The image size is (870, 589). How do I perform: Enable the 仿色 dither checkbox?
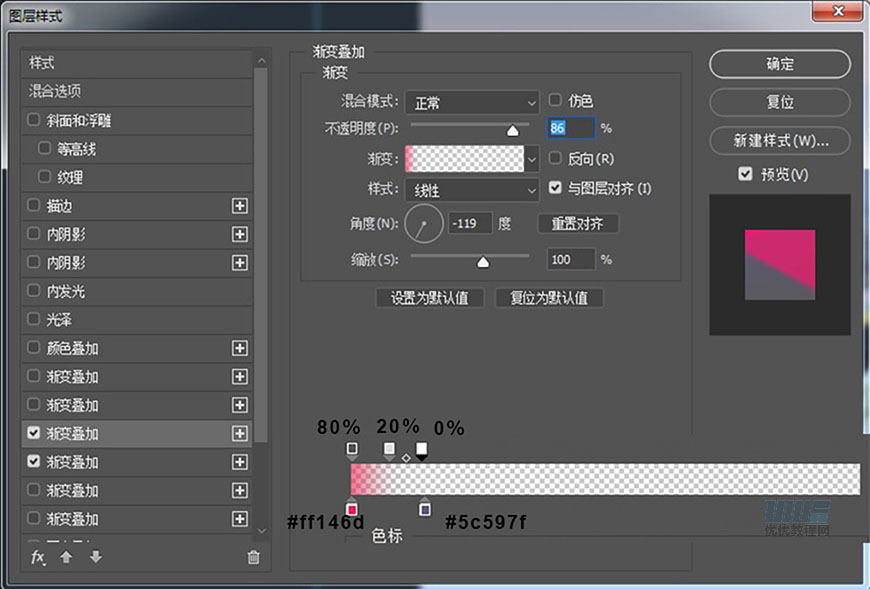coord(556,101)
